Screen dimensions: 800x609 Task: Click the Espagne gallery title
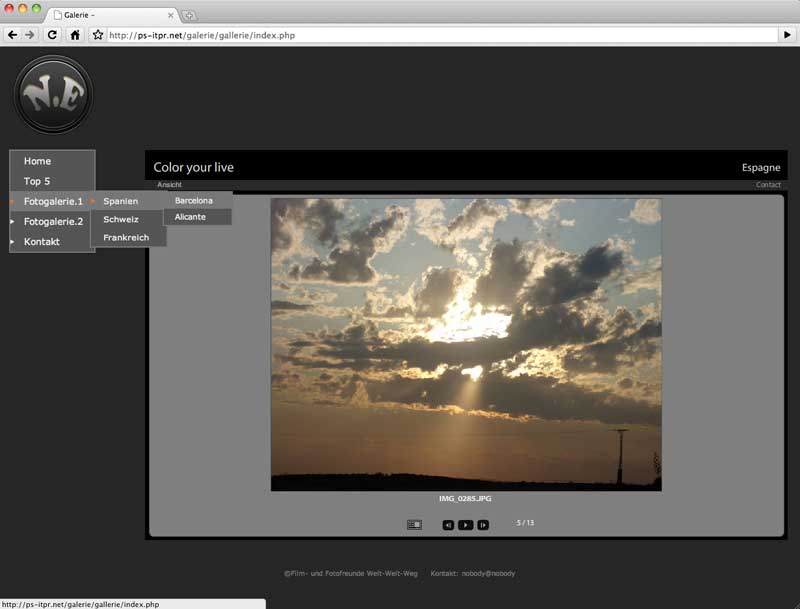[x=761, y=167]
